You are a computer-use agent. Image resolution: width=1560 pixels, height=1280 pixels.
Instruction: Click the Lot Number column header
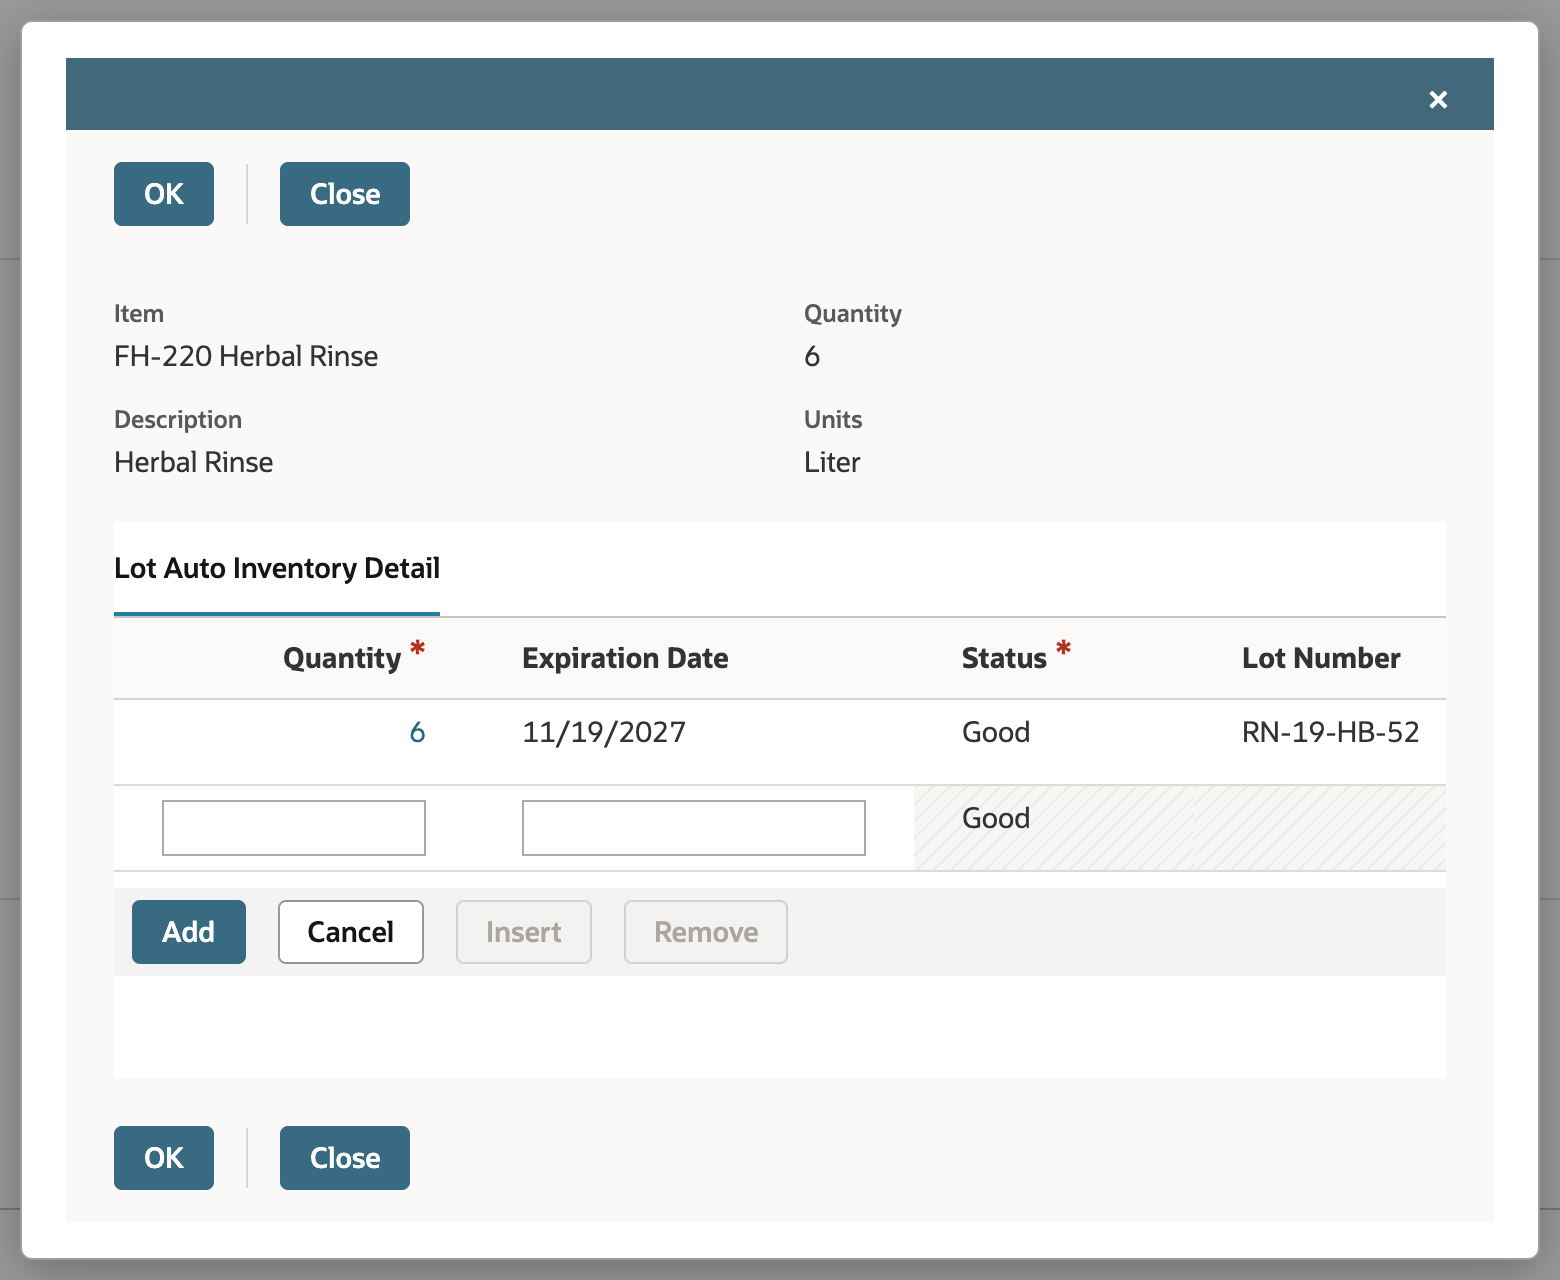pos(1321,658)
